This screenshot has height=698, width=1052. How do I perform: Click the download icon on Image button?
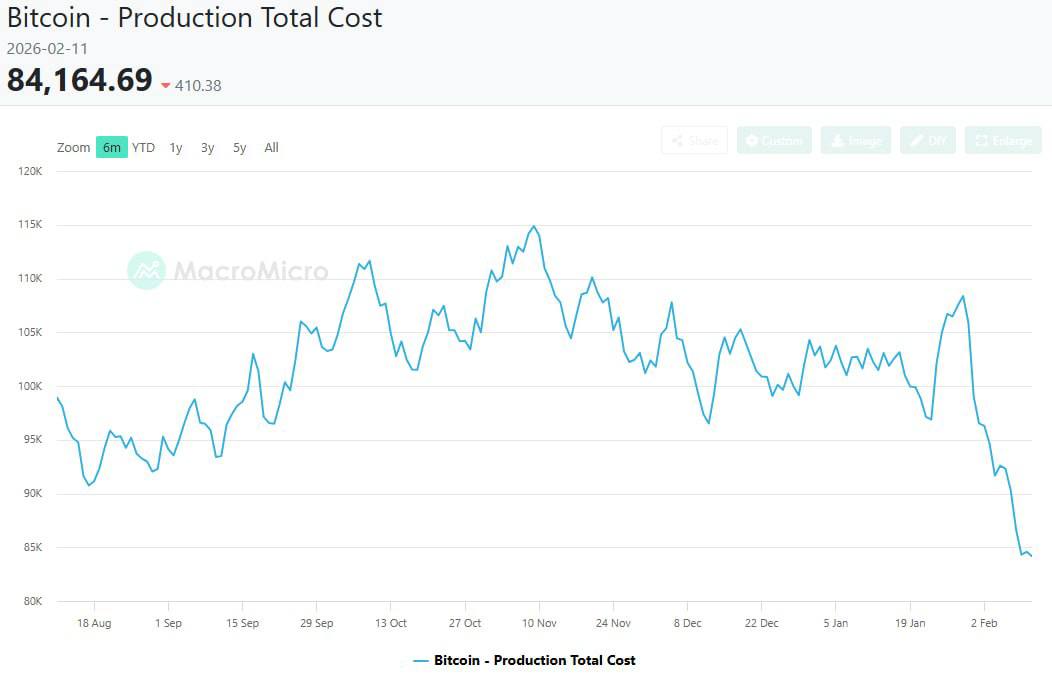point(836,141)
